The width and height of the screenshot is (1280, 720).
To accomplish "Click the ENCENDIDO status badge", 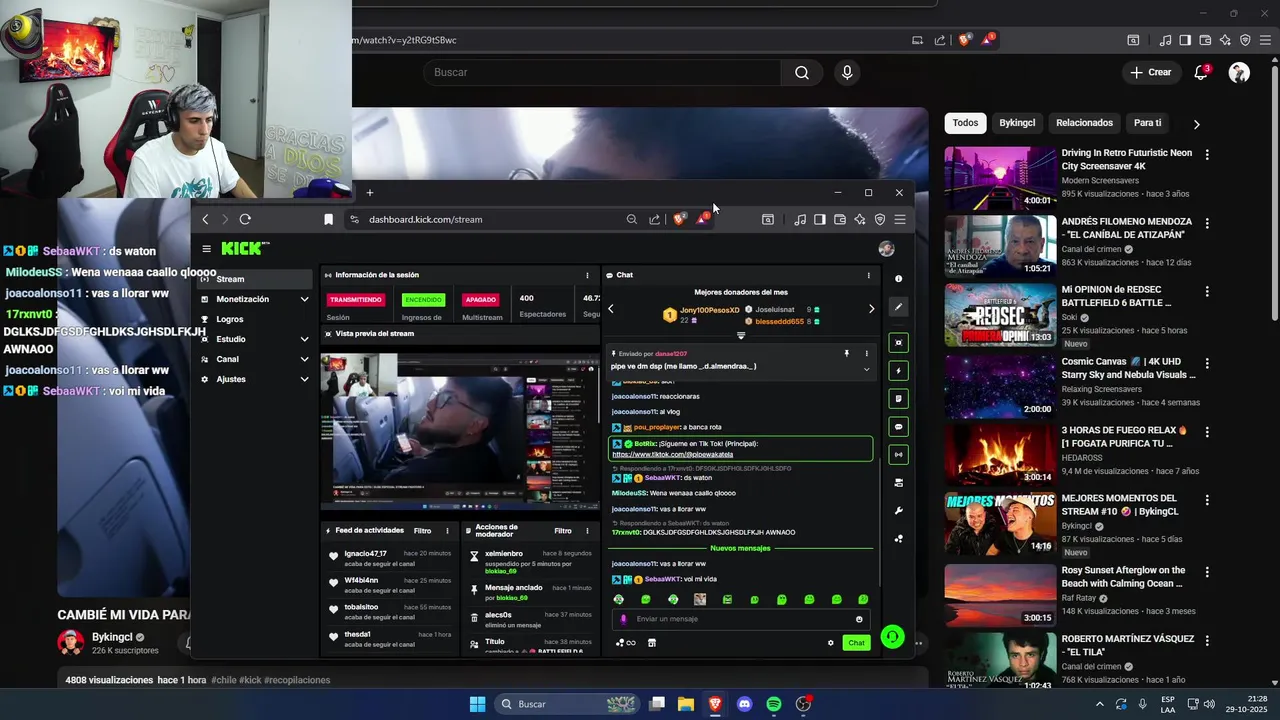I will tap(423, 299).
